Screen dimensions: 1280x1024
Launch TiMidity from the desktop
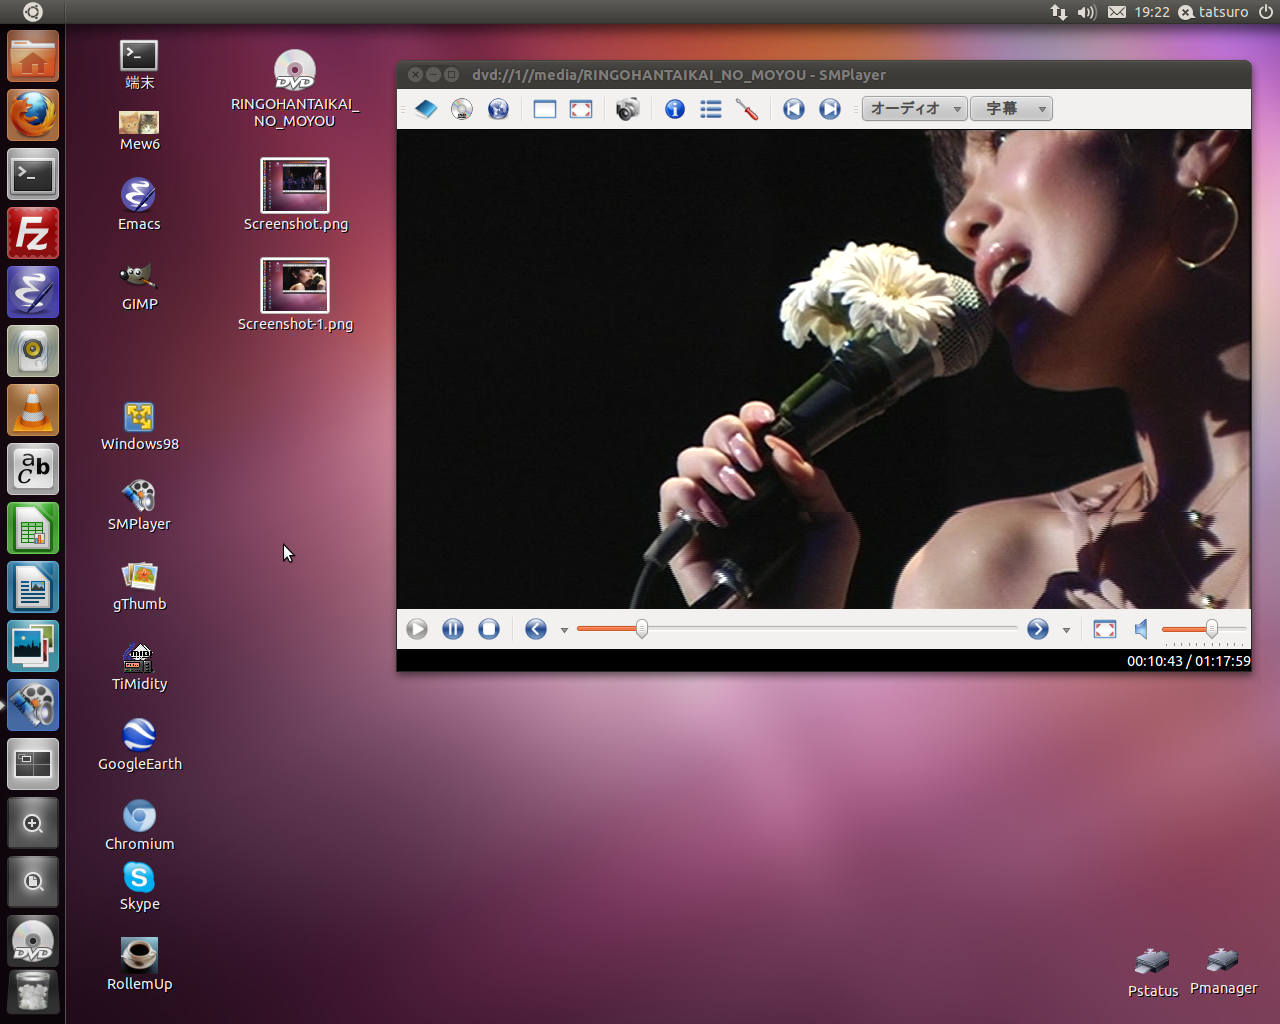coord(139,666)
